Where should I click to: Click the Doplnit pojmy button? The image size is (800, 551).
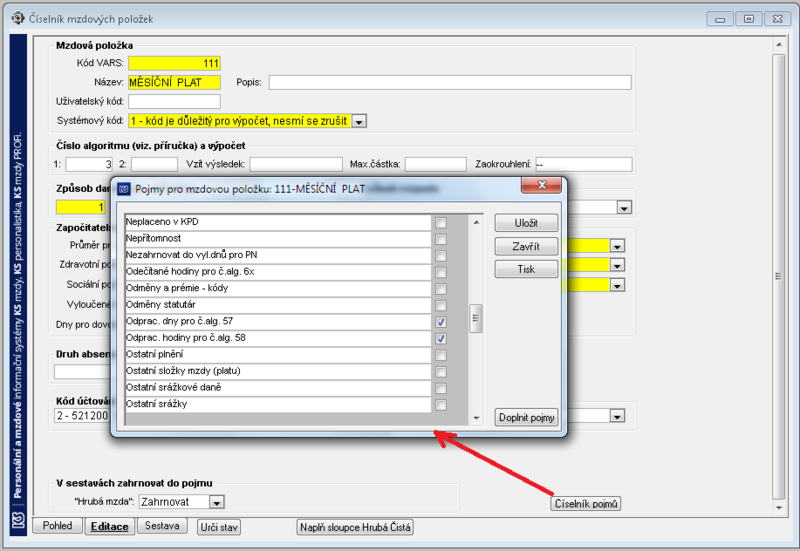pos(526,417)
